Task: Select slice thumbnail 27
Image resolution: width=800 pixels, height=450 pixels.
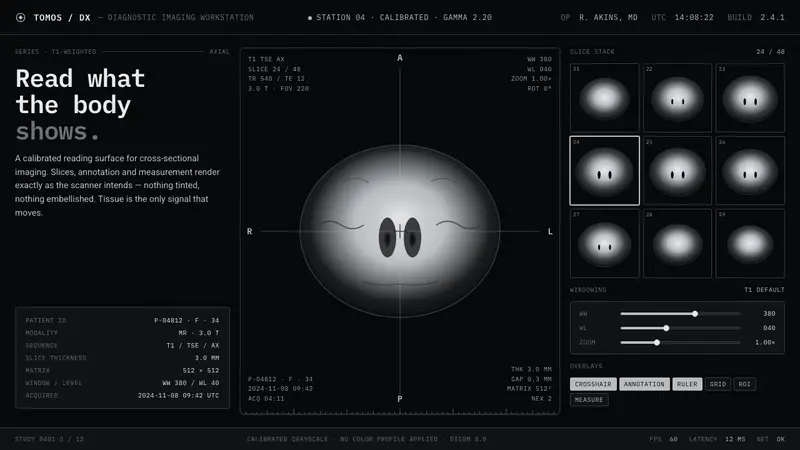Action: (604, 243)
